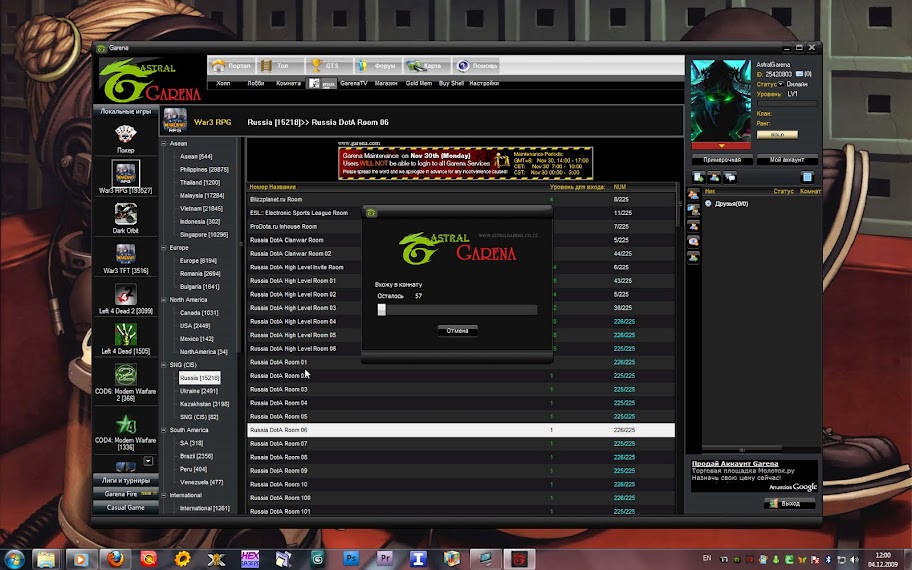The image size is (912, 570).
Task: Click the Продай Аккаунт Garena ad link
Action: click(735, 464)
